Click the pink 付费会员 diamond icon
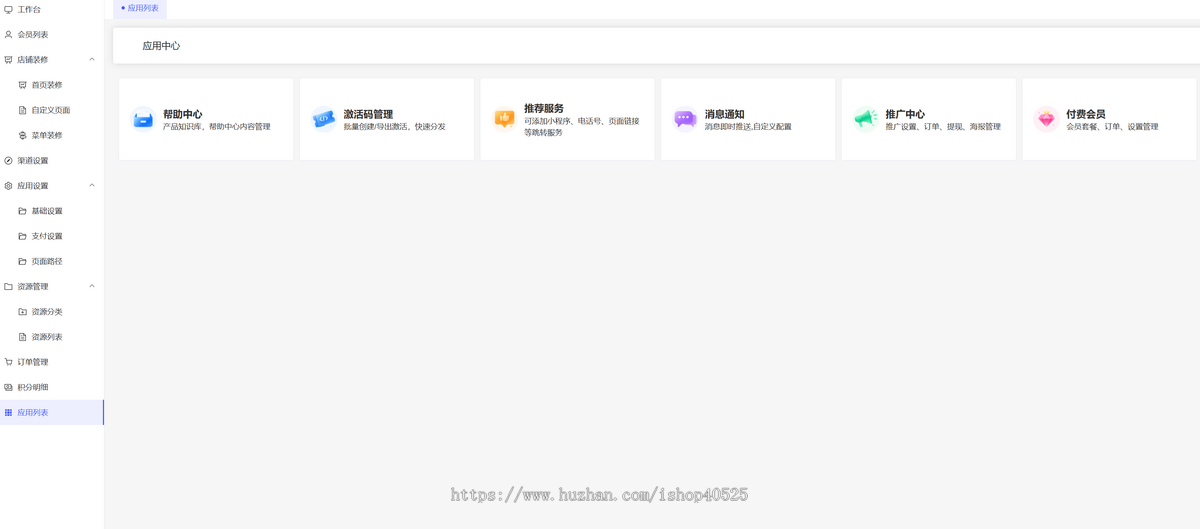Image resolution: width=1200 pixels, height=529 pixels. 1047,119
